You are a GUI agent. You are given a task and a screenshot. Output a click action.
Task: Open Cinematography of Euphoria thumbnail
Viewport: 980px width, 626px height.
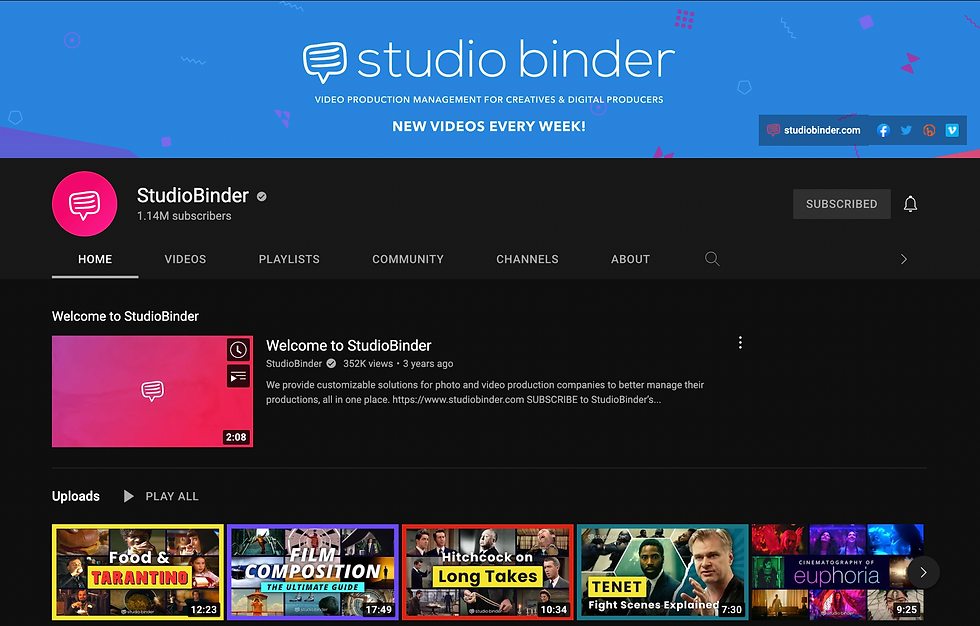[838, 572]
